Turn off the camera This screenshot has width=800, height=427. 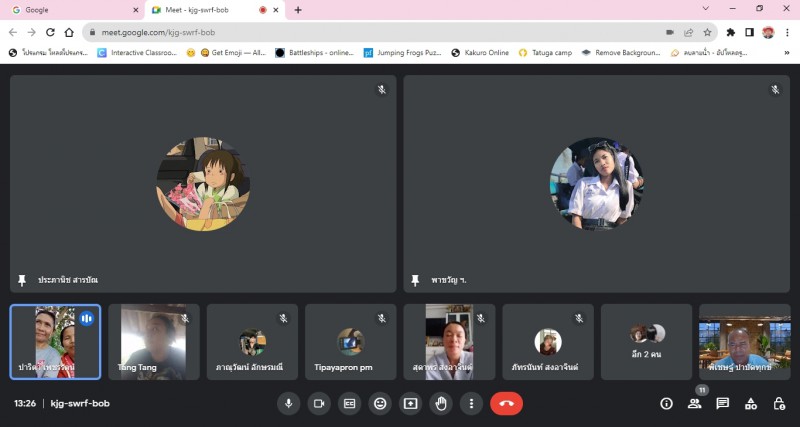click(x=319, y=403)
